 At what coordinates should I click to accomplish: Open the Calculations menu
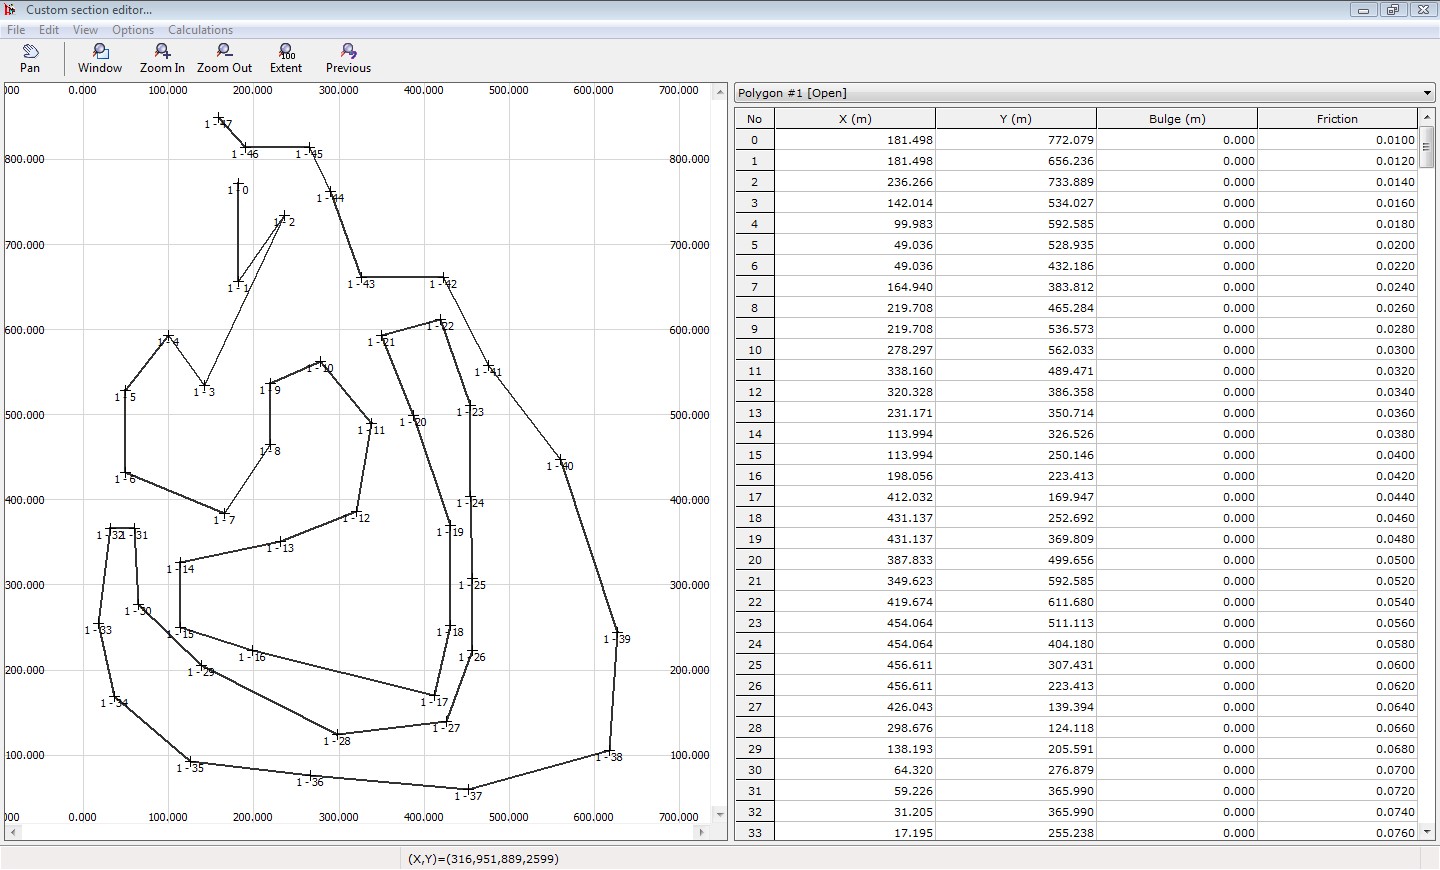click(x=200, y=30)
